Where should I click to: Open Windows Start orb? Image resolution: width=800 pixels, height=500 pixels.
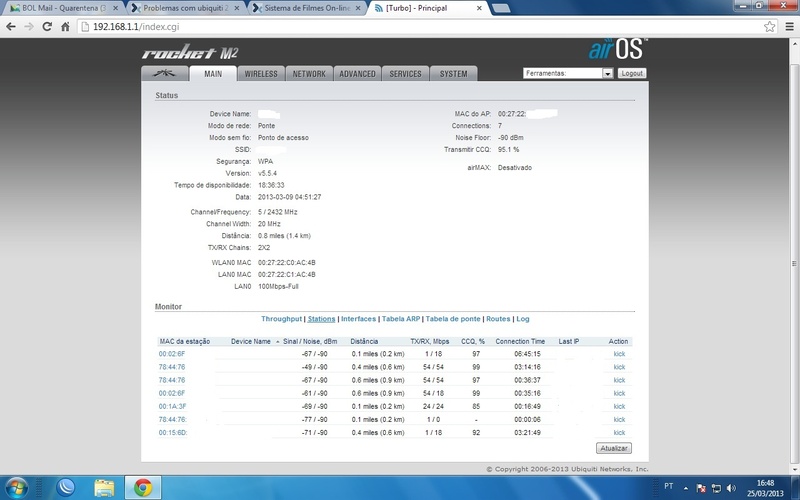[x=16, y=488]
